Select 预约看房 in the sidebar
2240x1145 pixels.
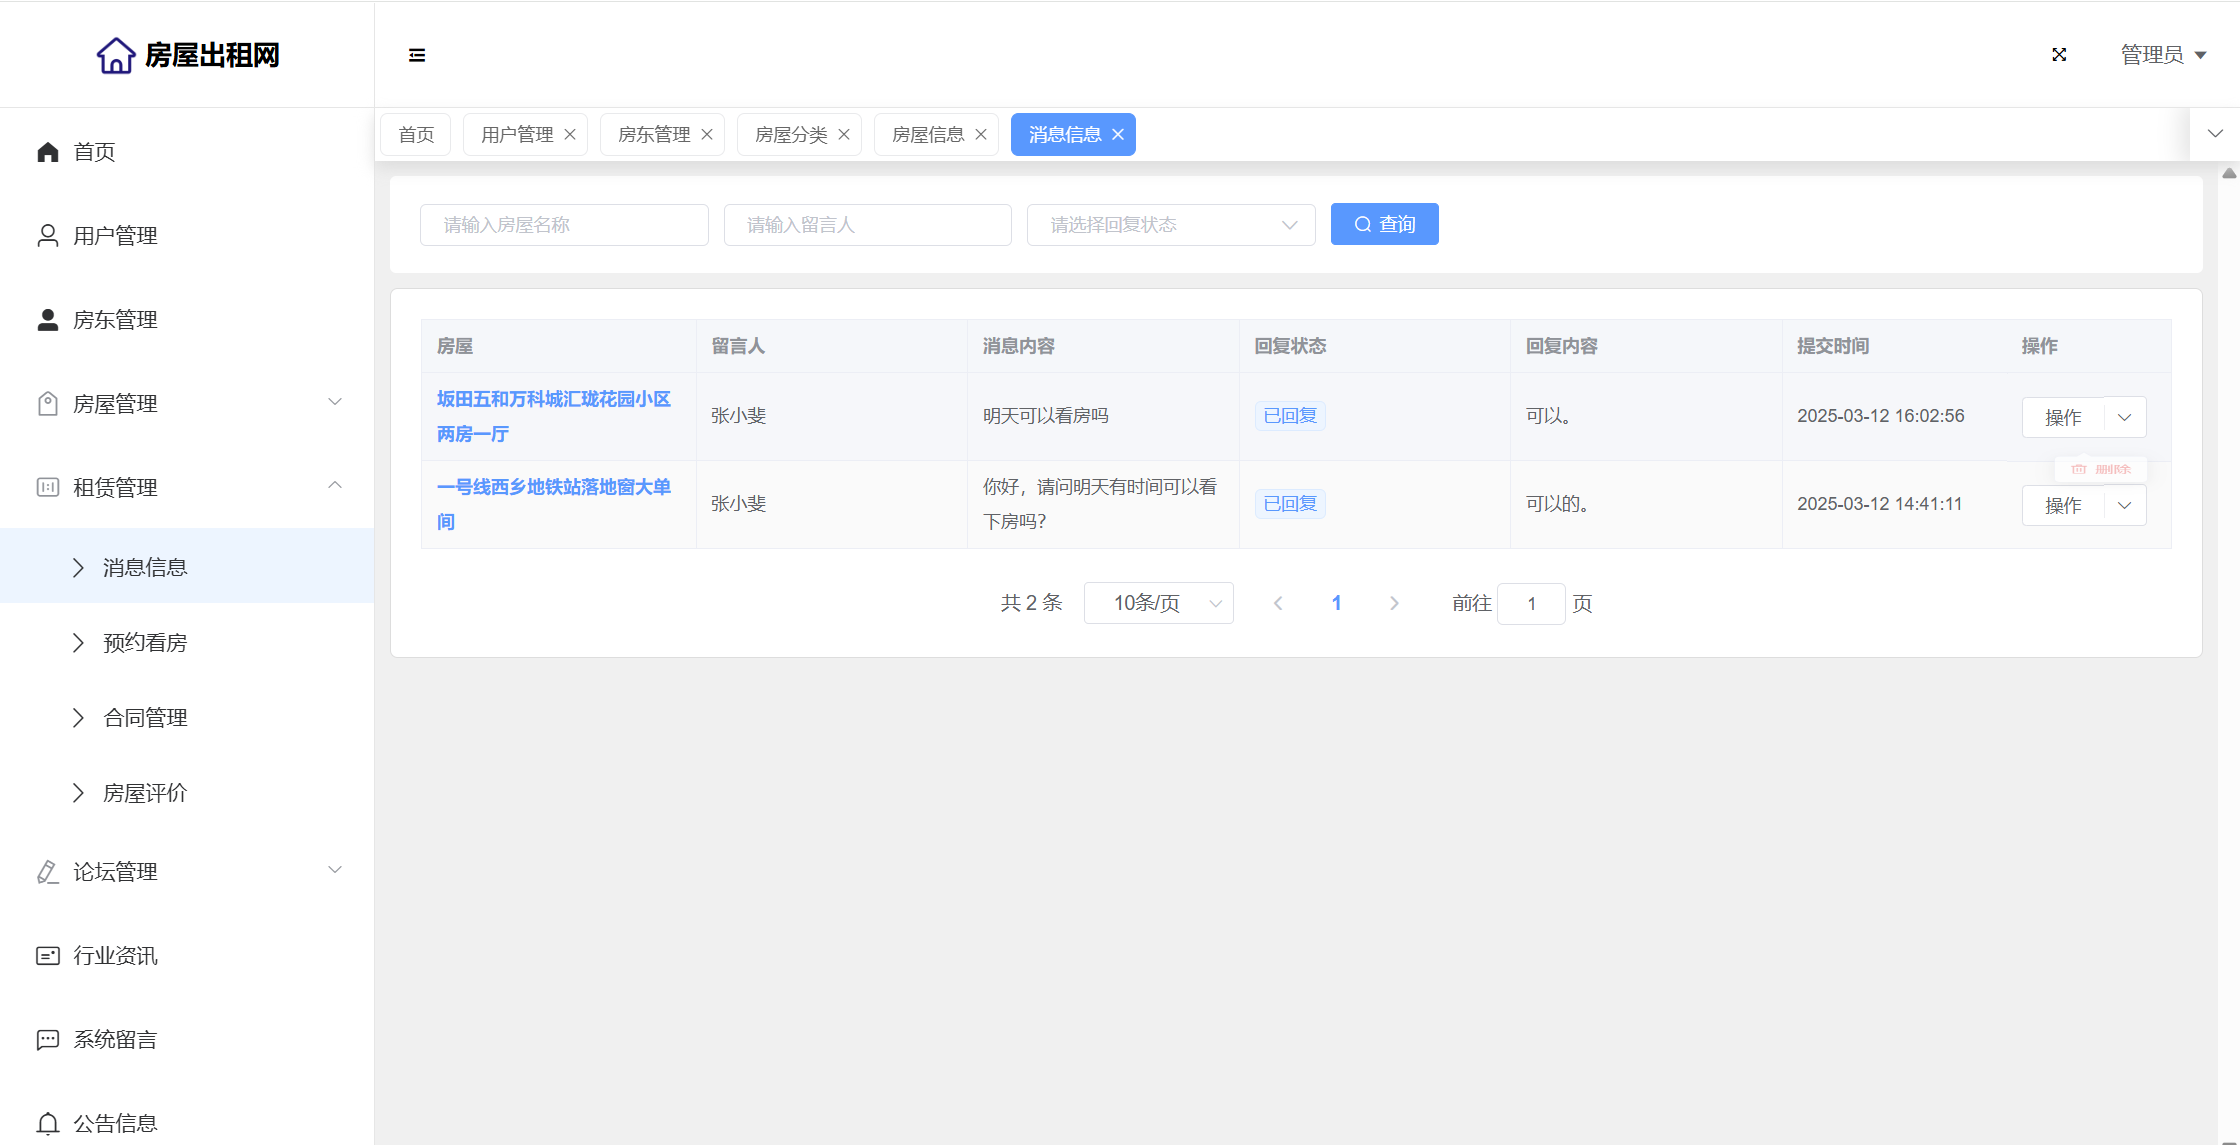point(145,642)
